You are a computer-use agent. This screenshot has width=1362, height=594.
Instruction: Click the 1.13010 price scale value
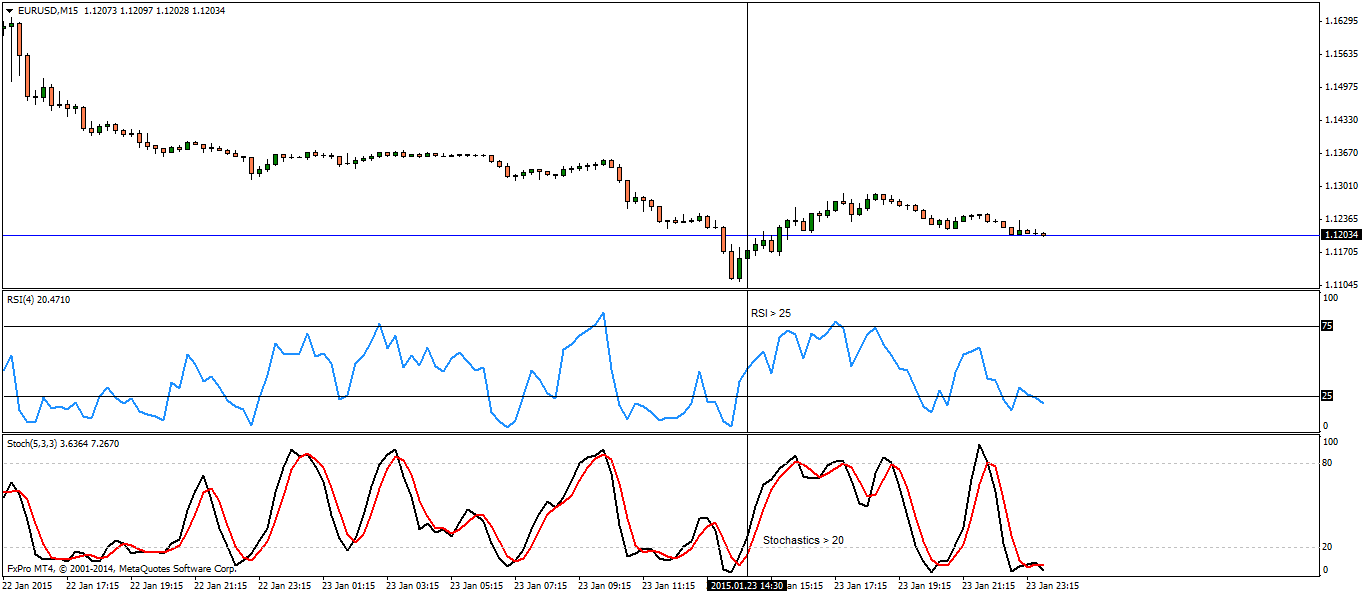point(1339,185)
